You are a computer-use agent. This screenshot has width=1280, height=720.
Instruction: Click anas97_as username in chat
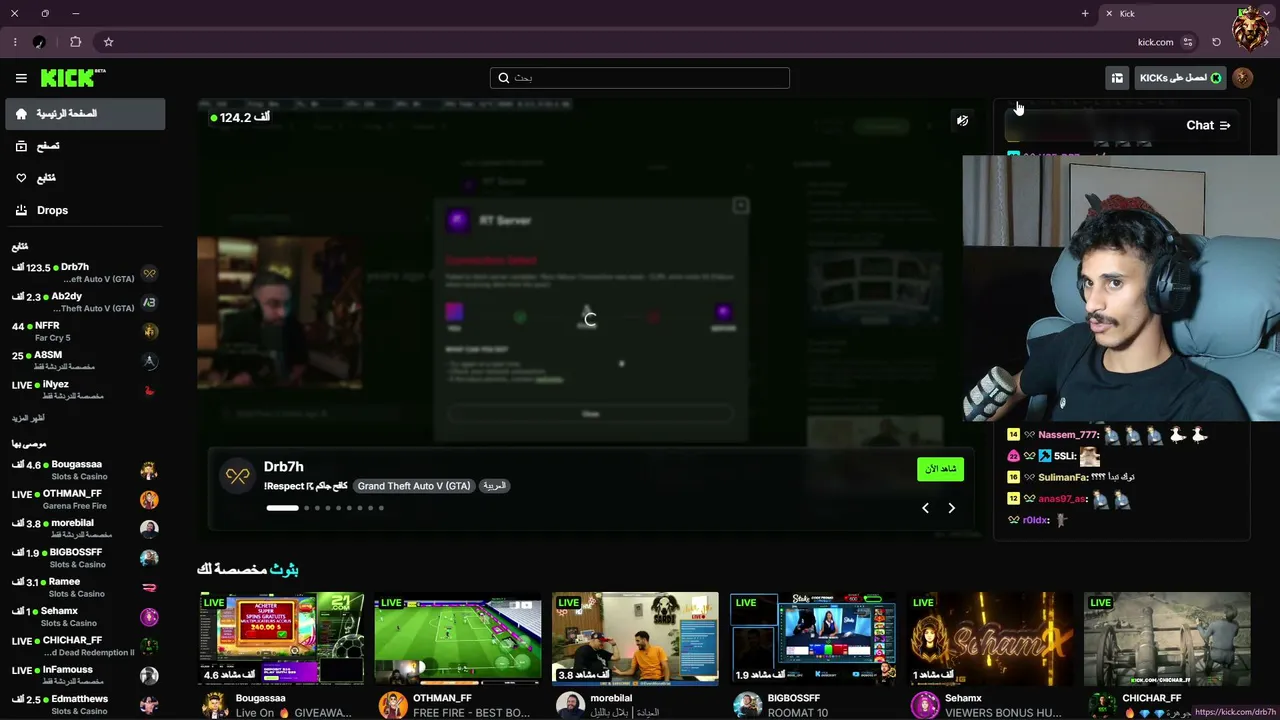pyautogui.click(x=1061, y=499)
